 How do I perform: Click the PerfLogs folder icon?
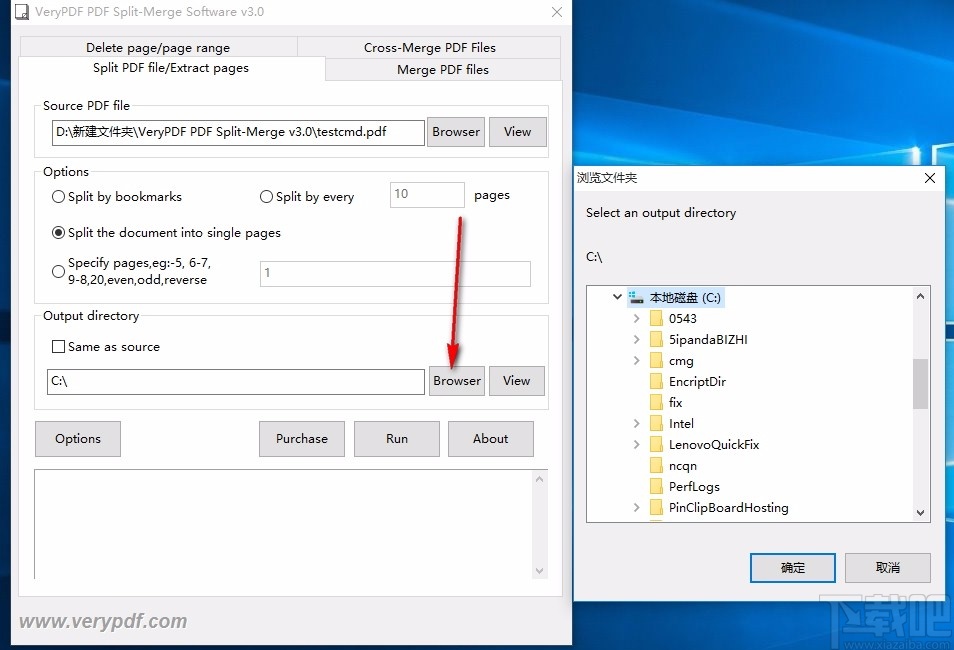coord(657,486)
